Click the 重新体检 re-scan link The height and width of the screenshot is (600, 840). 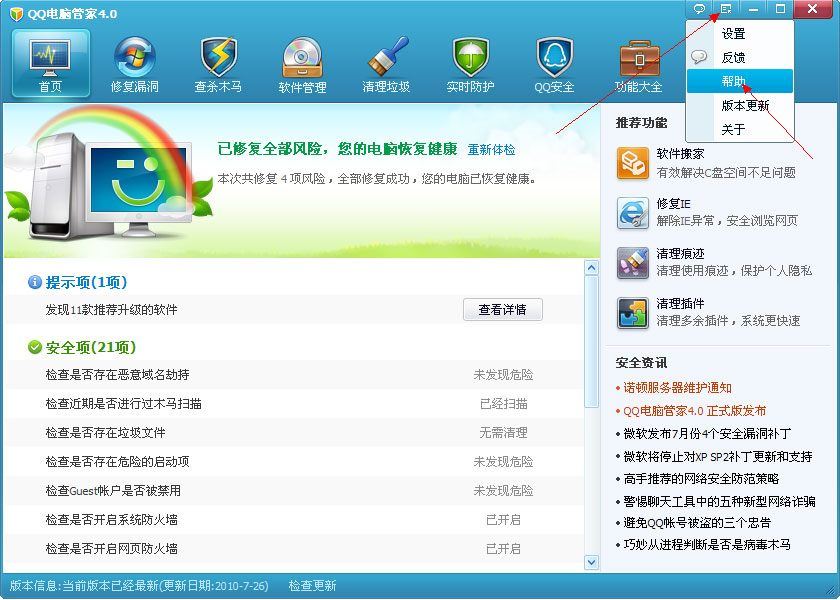(491, 149)
